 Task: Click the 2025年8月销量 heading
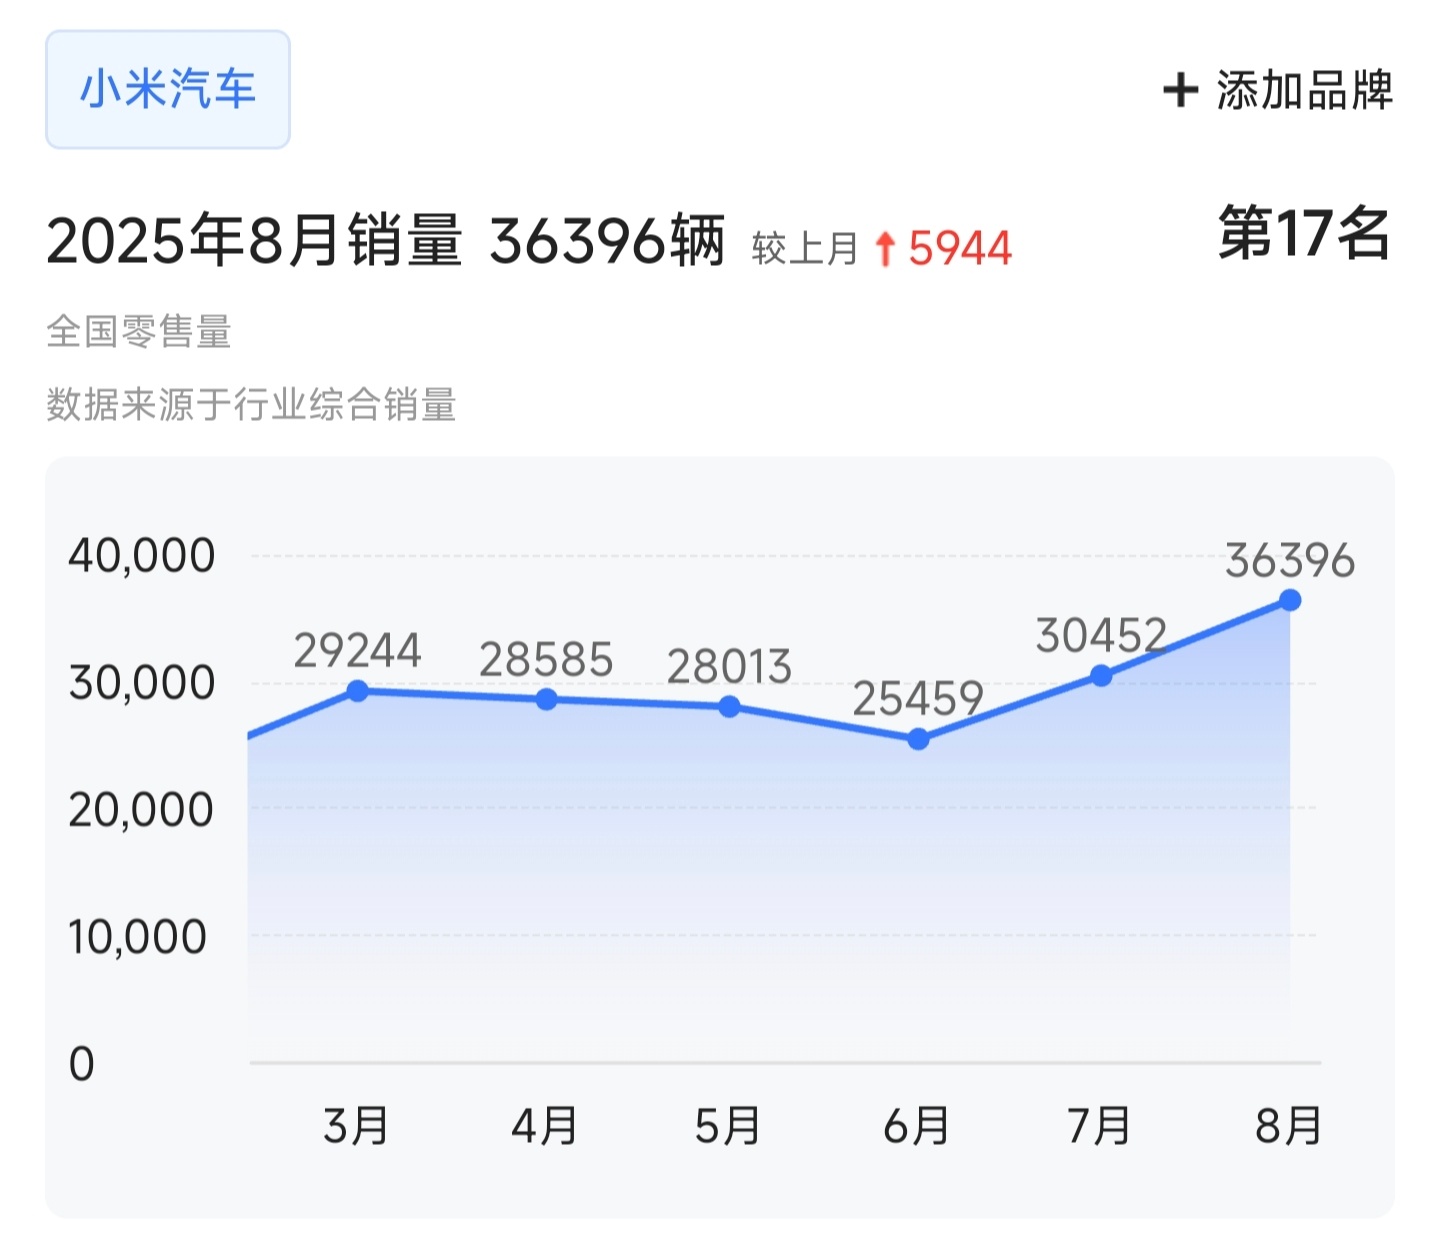(x=255, y=241)
